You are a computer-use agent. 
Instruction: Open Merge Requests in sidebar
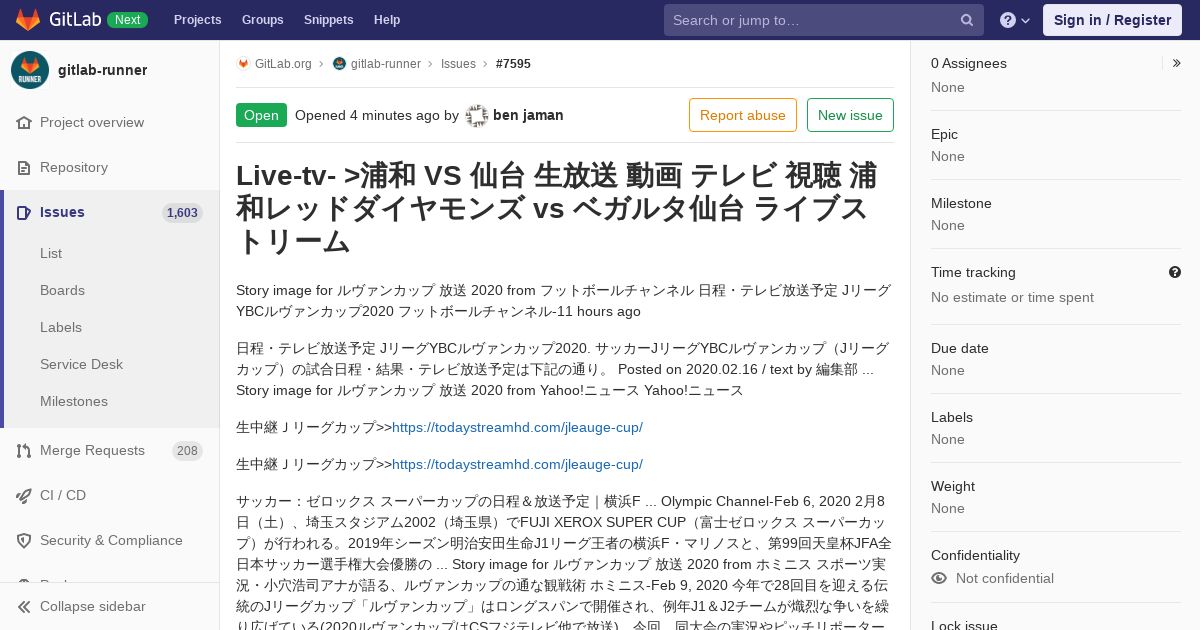92,451
